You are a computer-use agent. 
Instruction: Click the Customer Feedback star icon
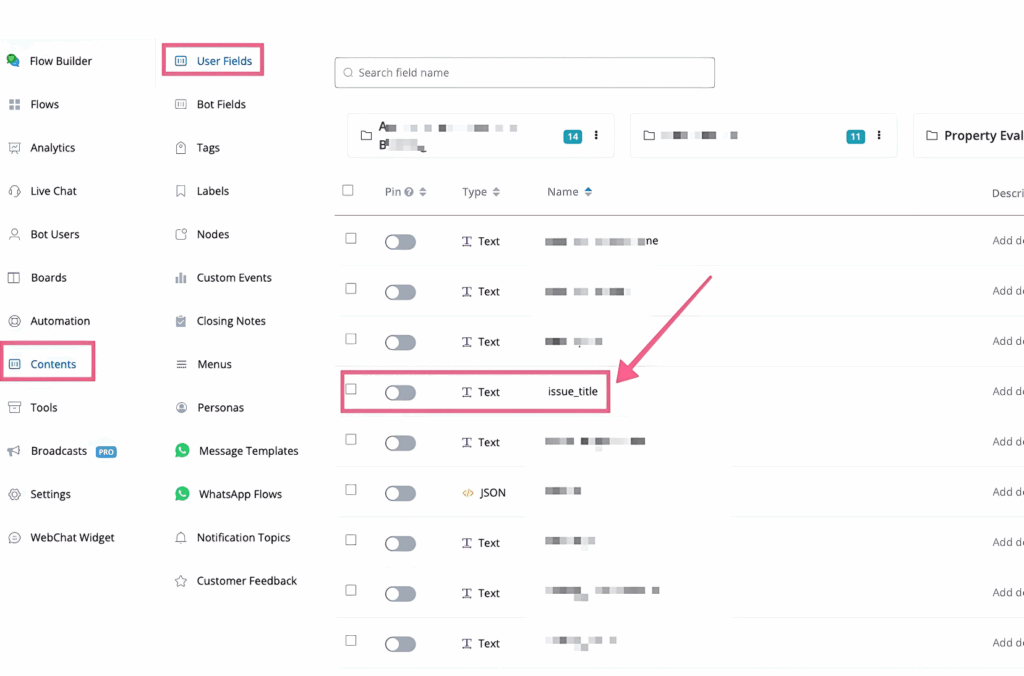click(181, 581)
